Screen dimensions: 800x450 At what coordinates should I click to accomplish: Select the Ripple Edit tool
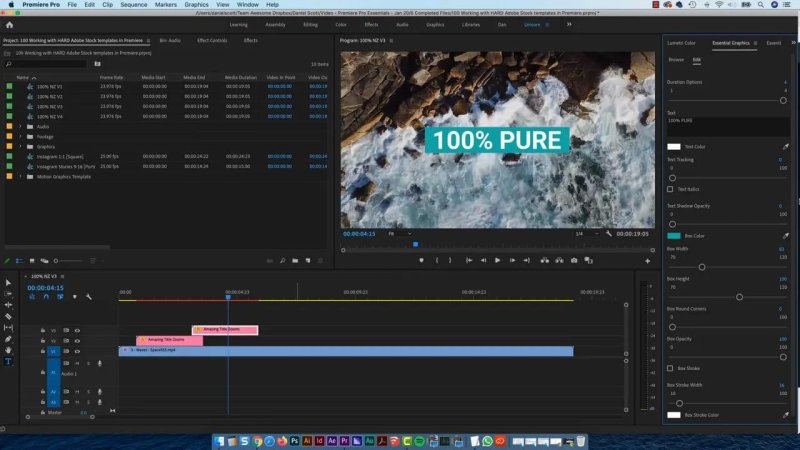[x=8, y=305]
